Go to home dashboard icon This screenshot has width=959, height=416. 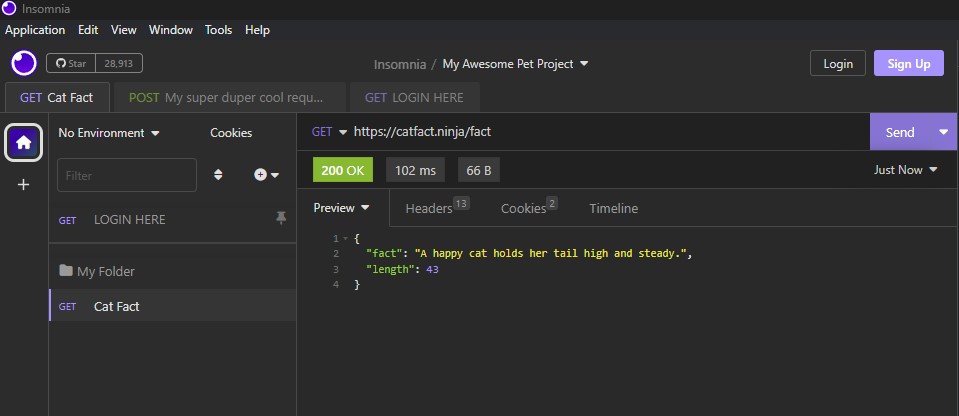[x=23, y=143]
